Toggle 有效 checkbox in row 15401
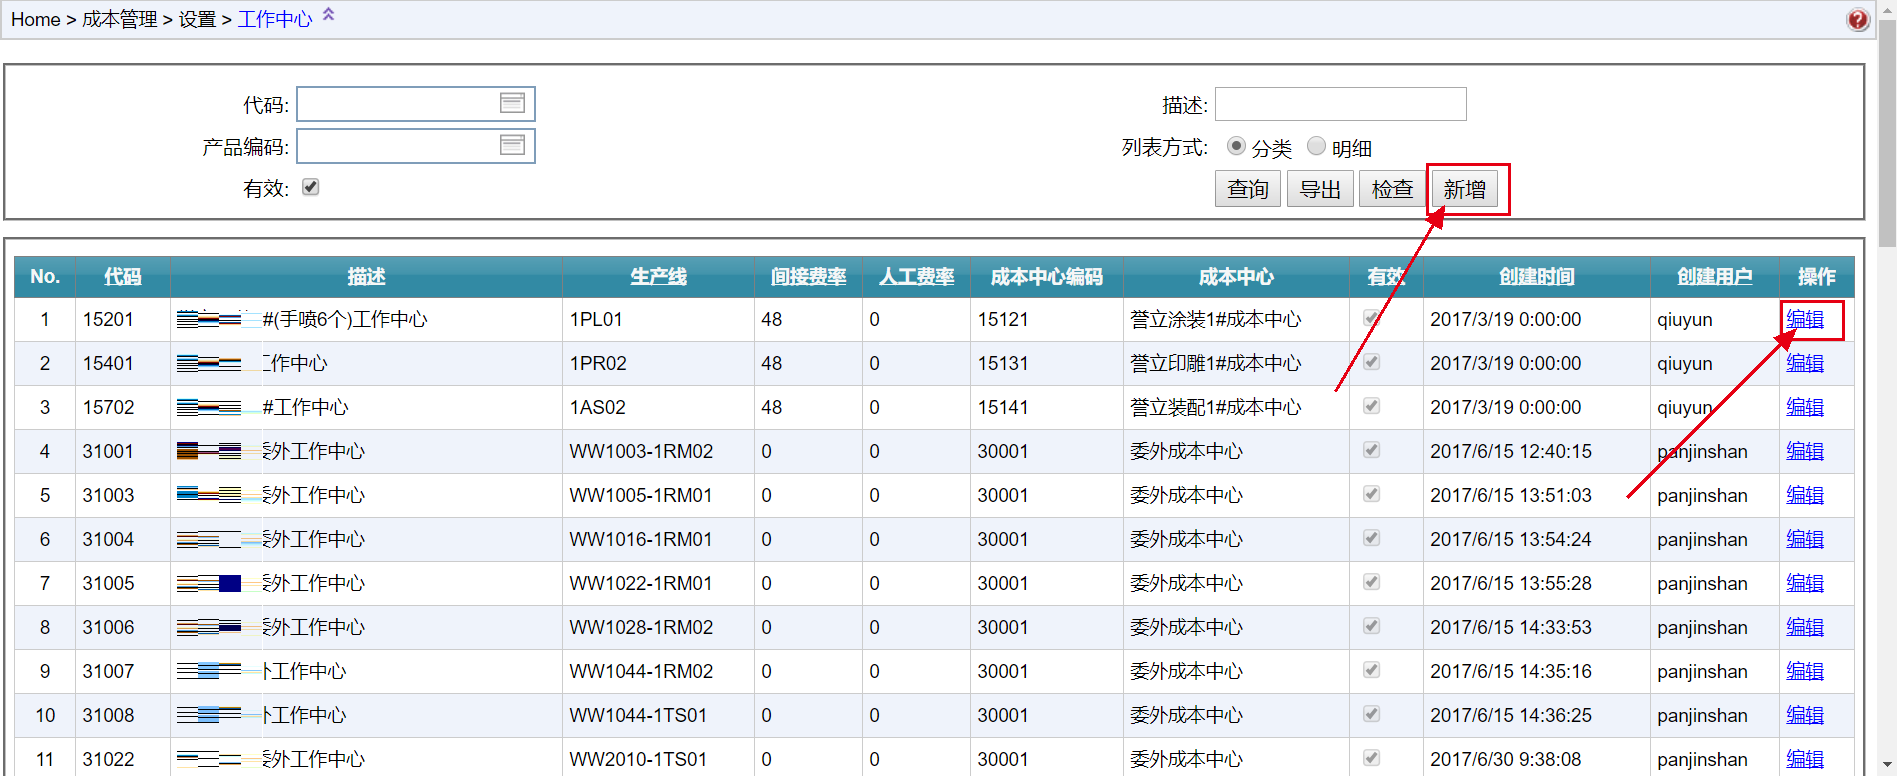 [1372, 362]
